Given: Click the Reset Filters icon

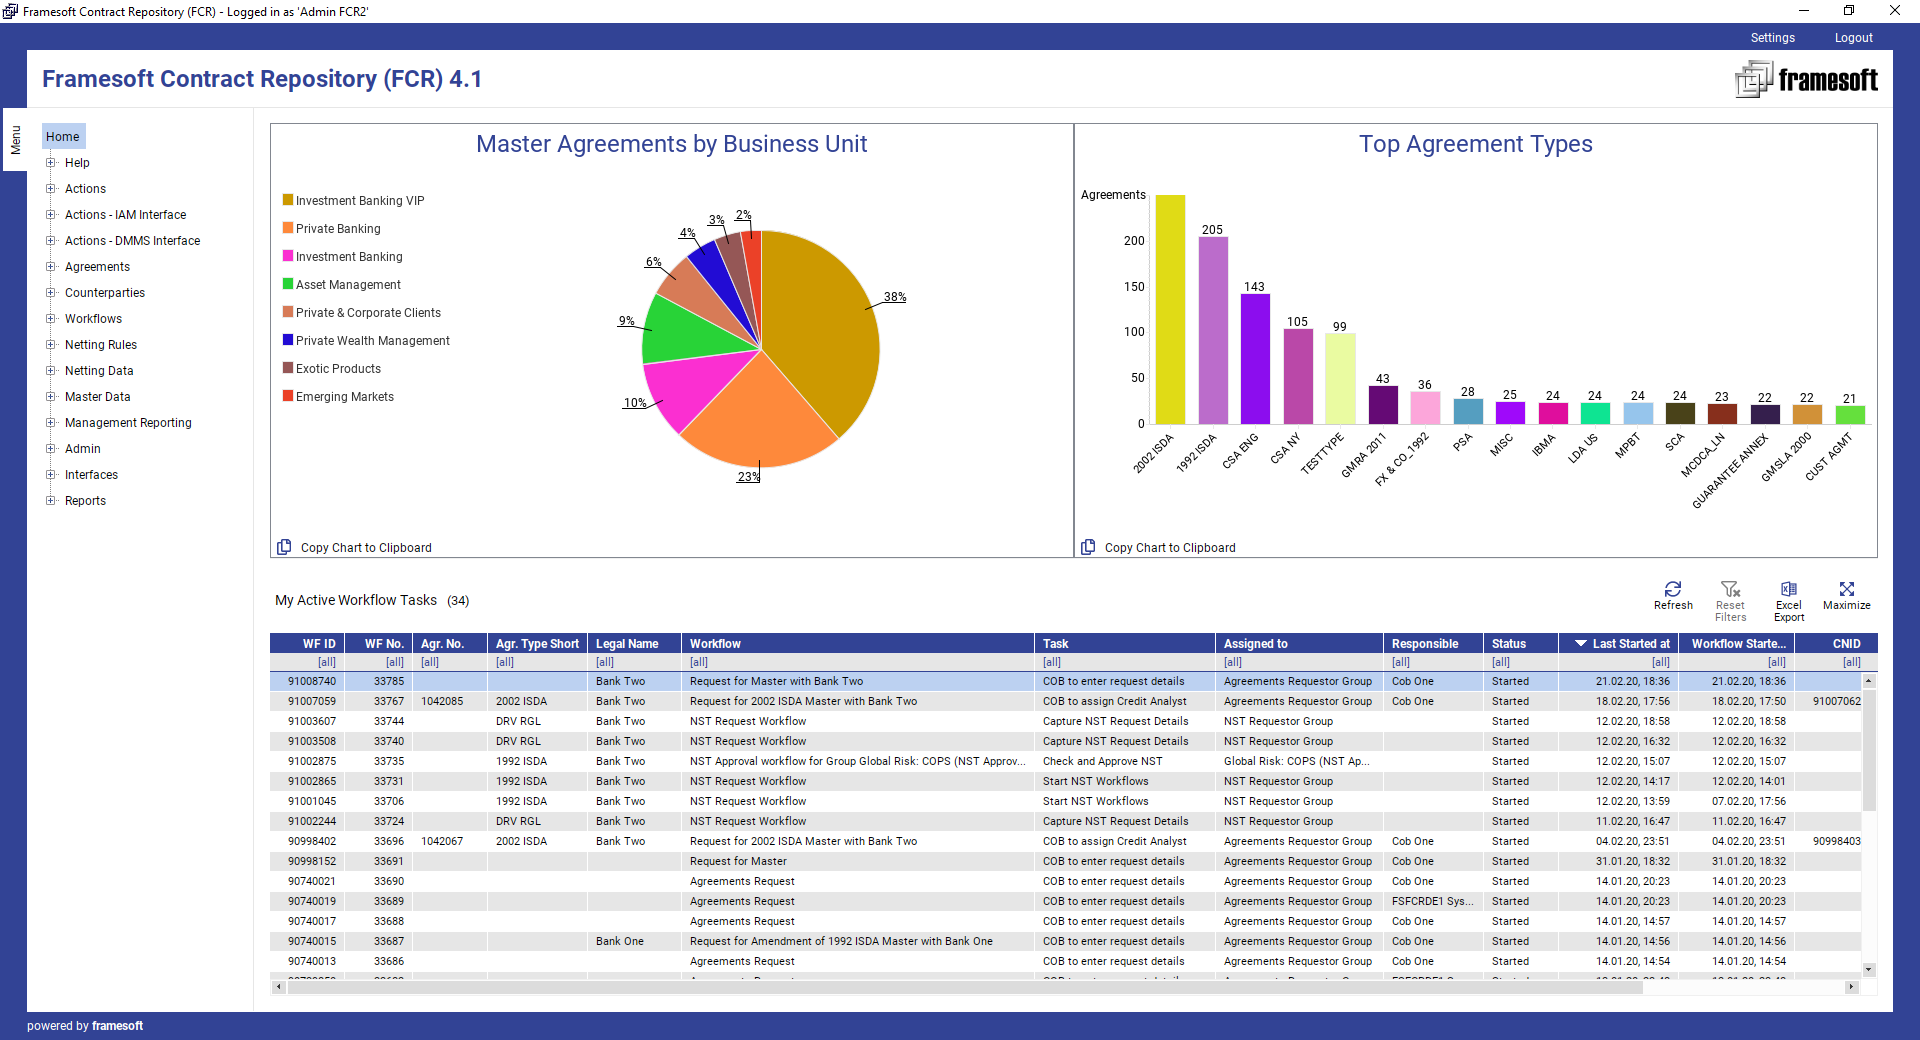Looking at the screenshot, I should point(1730,589).
